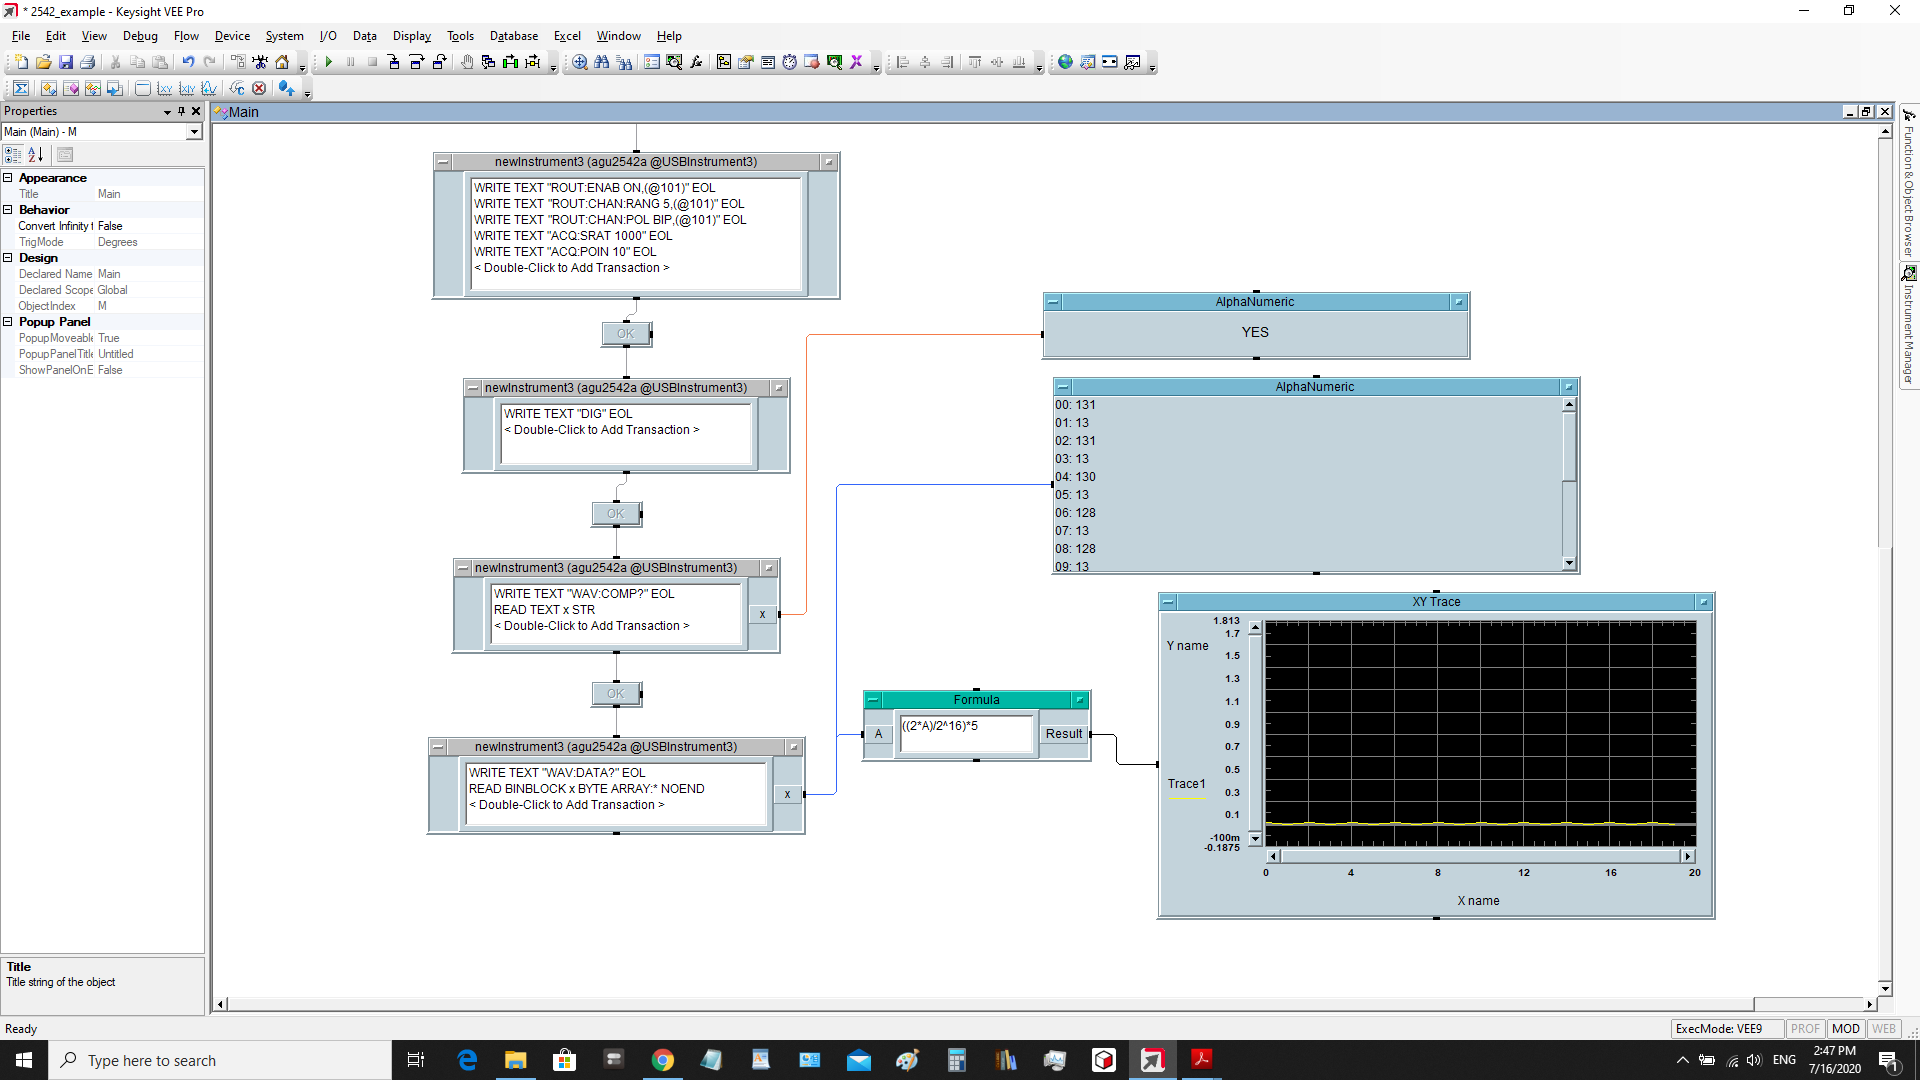1920x1080 pixels.
Task: Open the Main object selector dropdown
Action: (194, 132)
